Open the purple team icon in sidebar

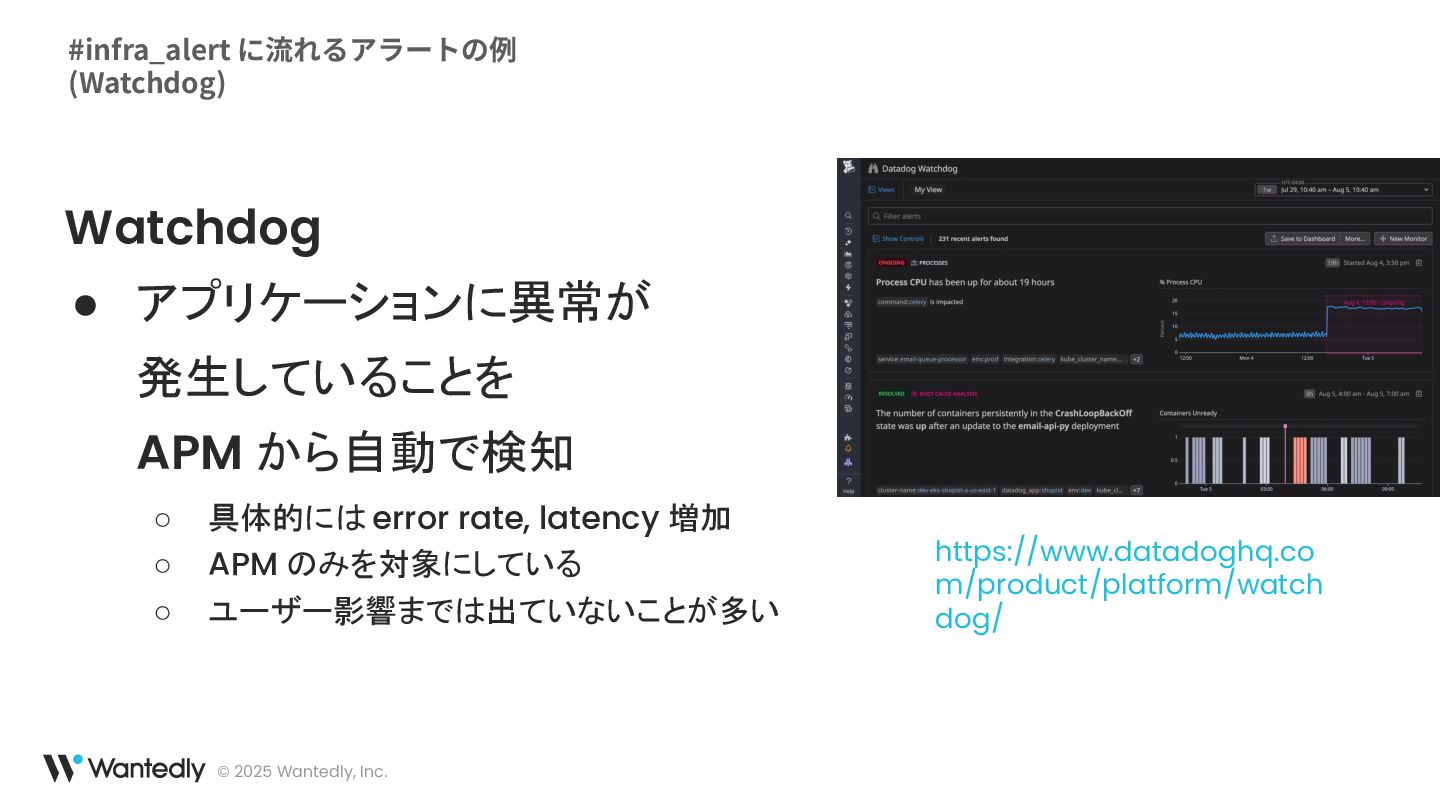coord(848,462)
